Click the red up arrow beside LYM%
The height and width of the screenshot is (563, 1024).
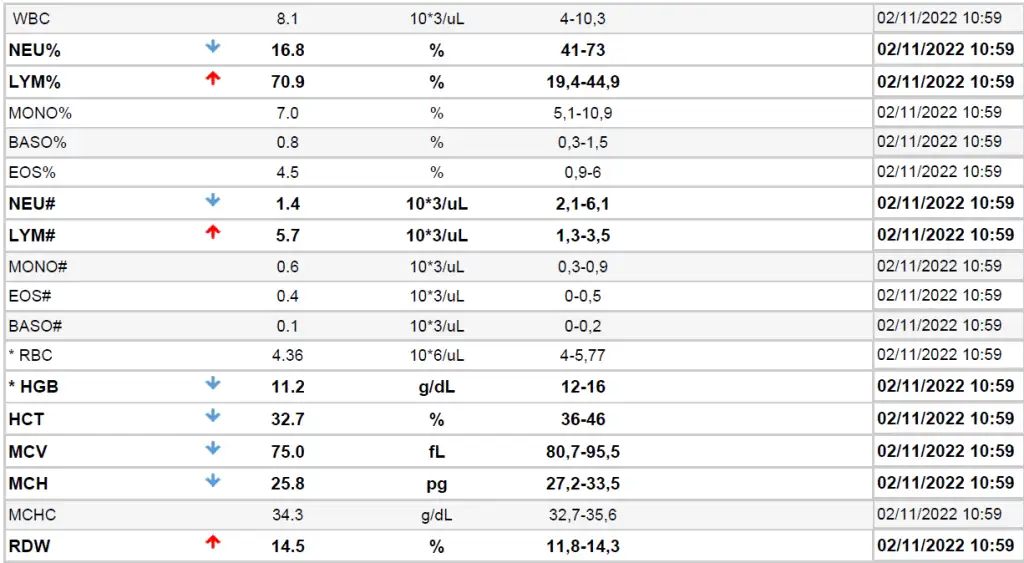coord(212,79)
